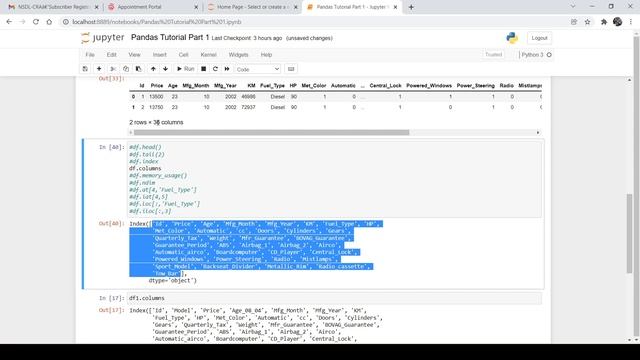Open browser extensions puzzle icon
Image resolution: width=640 pixels, height=360 pixels.
point(604,22)
